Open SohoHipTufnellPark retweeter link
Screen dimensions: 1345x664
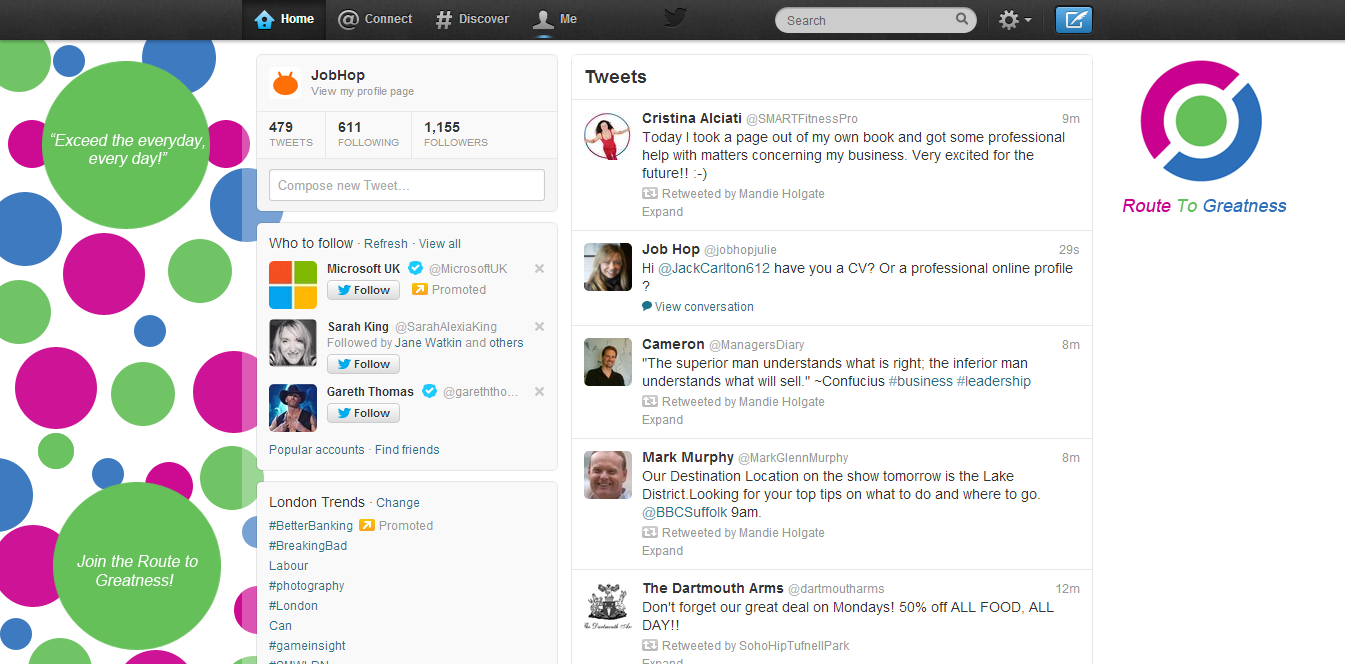pyautogui.click(x=794, y=646)
